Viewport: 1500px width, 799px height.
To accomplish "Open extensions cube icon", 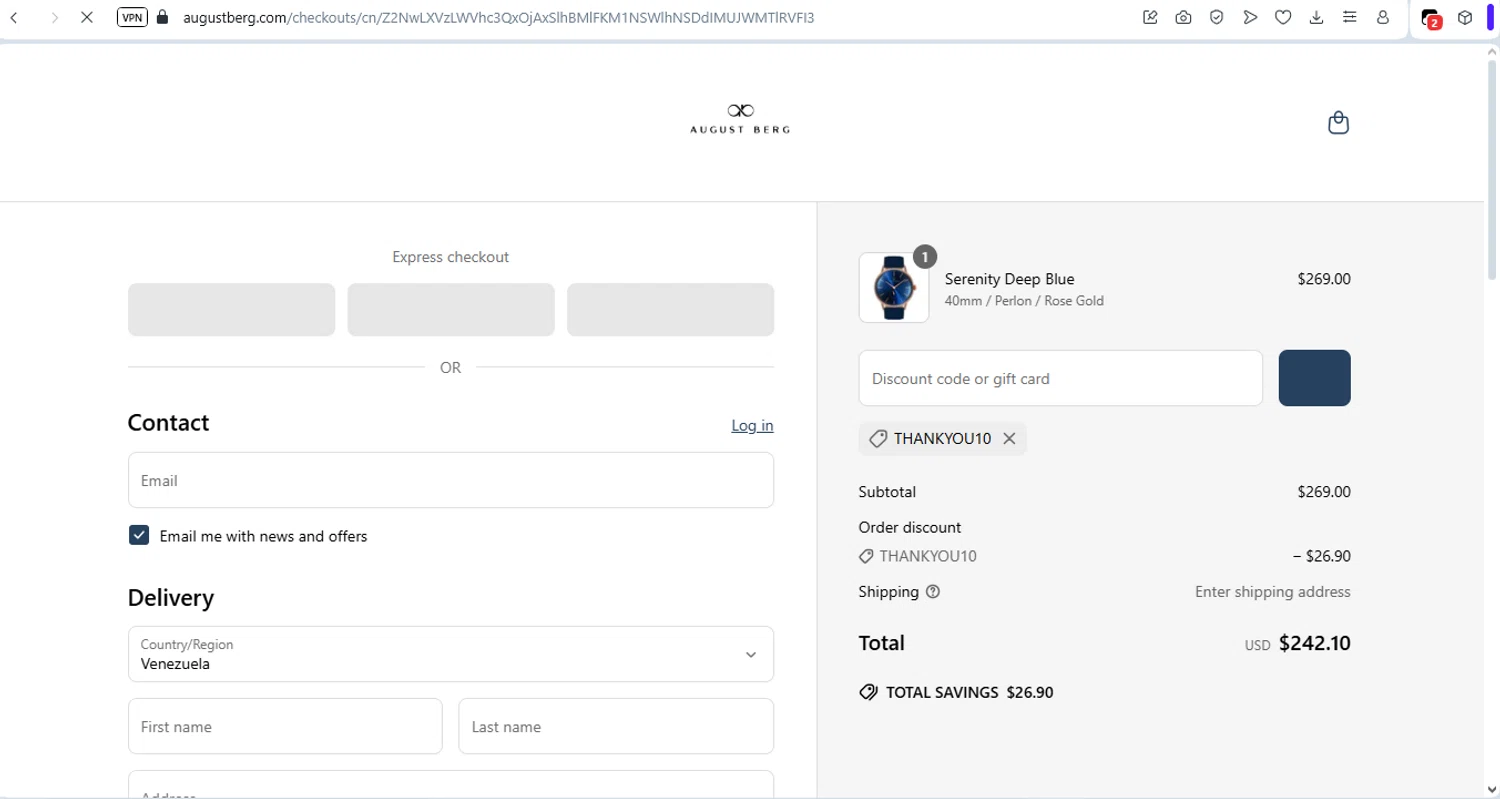I will pos(1465,17).
